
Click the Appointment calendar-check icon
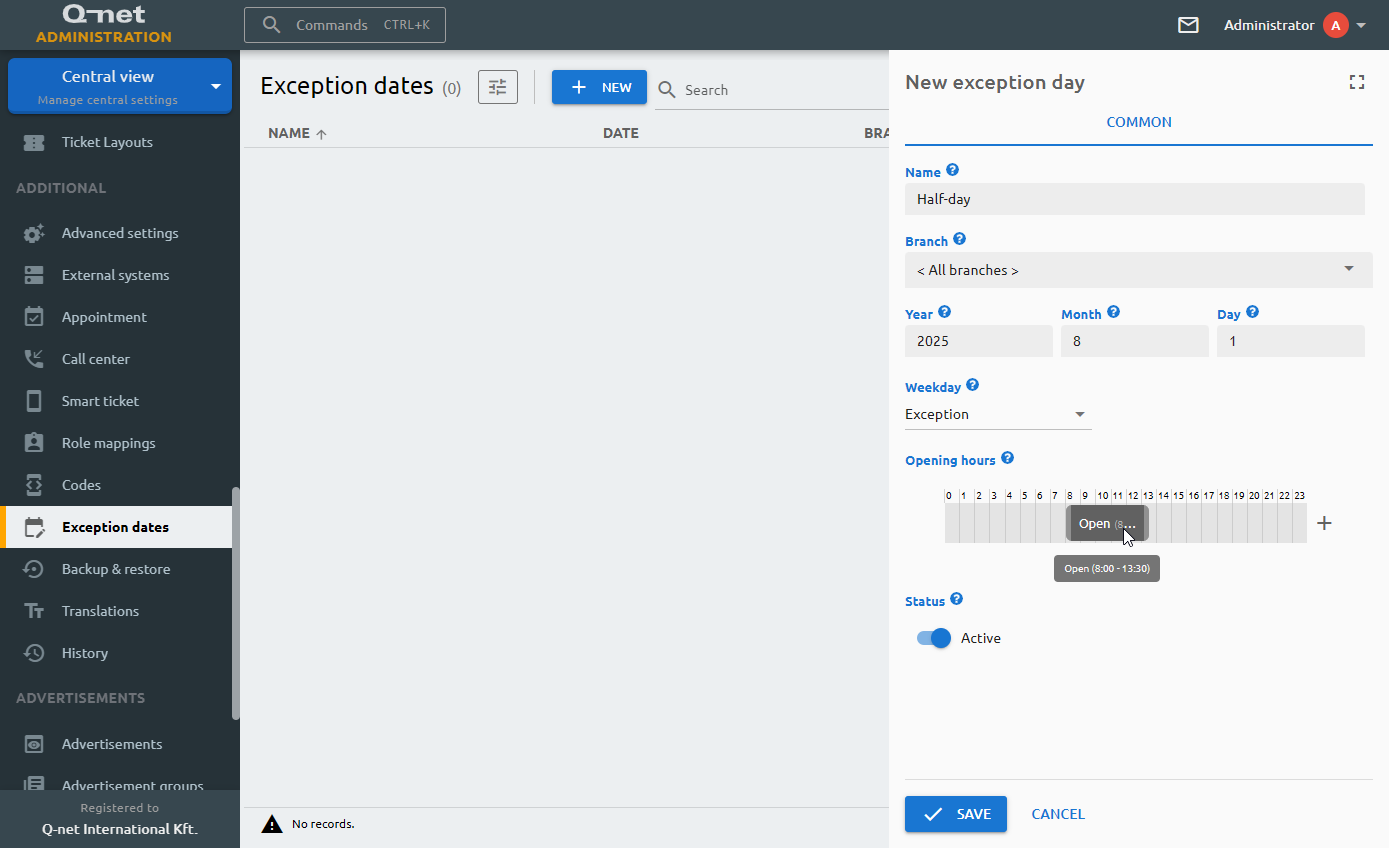tap(34, 317)
